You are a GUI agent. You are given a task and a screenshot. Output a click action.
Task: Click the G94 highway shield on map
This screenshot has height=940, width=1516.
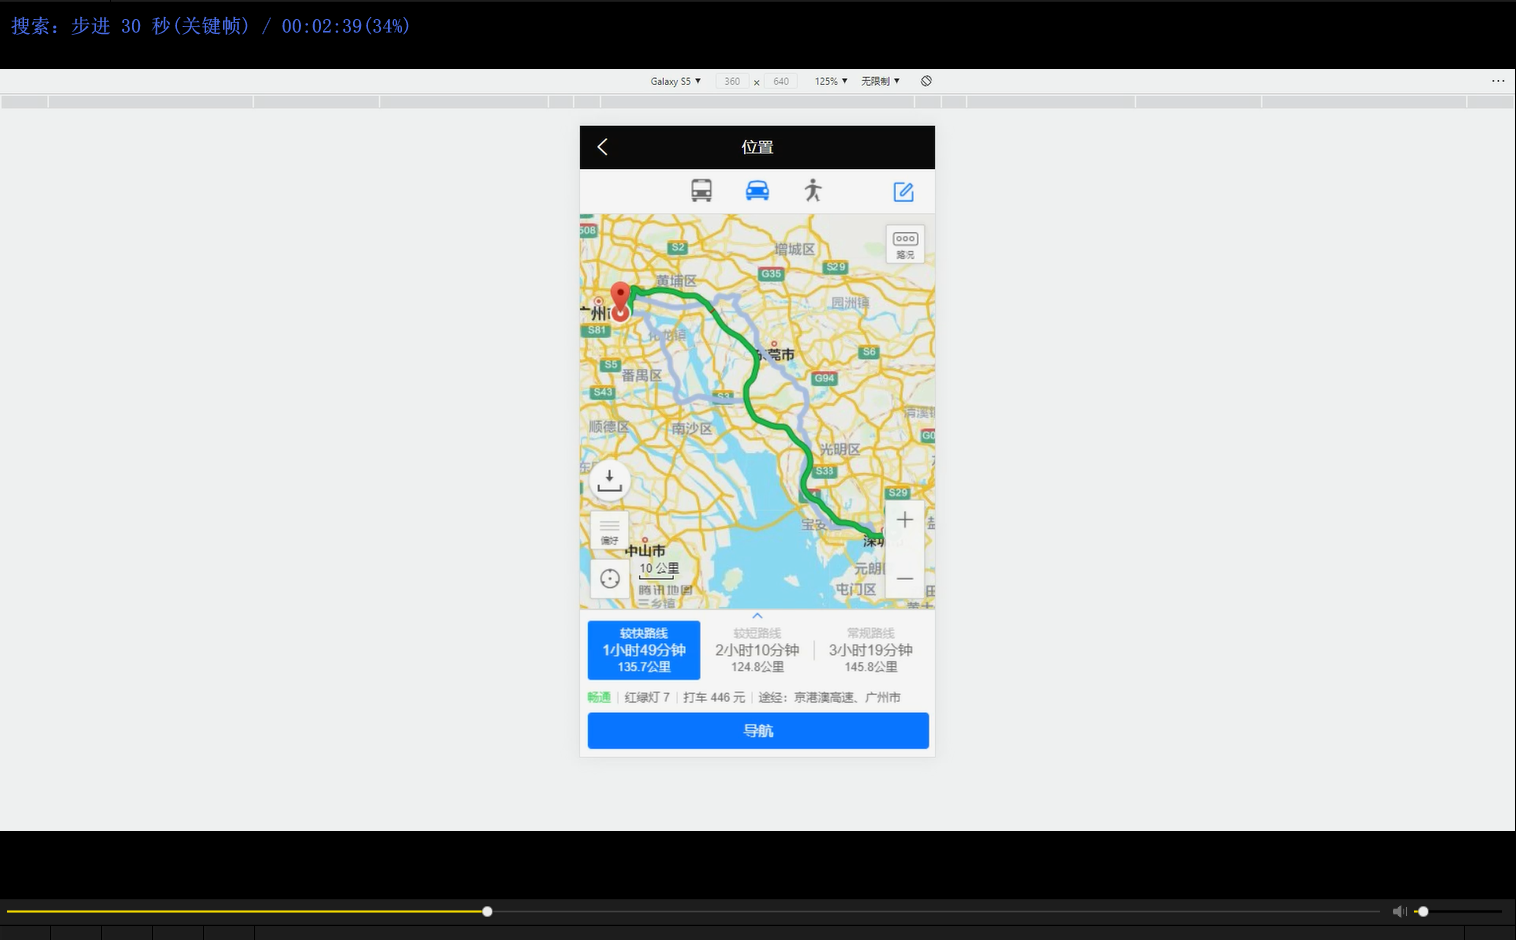click(824, 378)
